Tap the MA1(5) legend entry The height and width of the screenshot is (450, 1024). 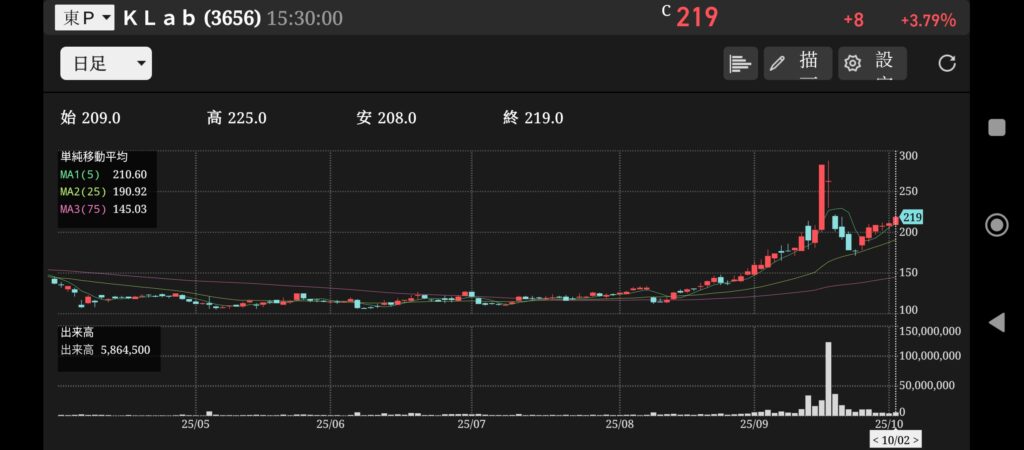104,174
